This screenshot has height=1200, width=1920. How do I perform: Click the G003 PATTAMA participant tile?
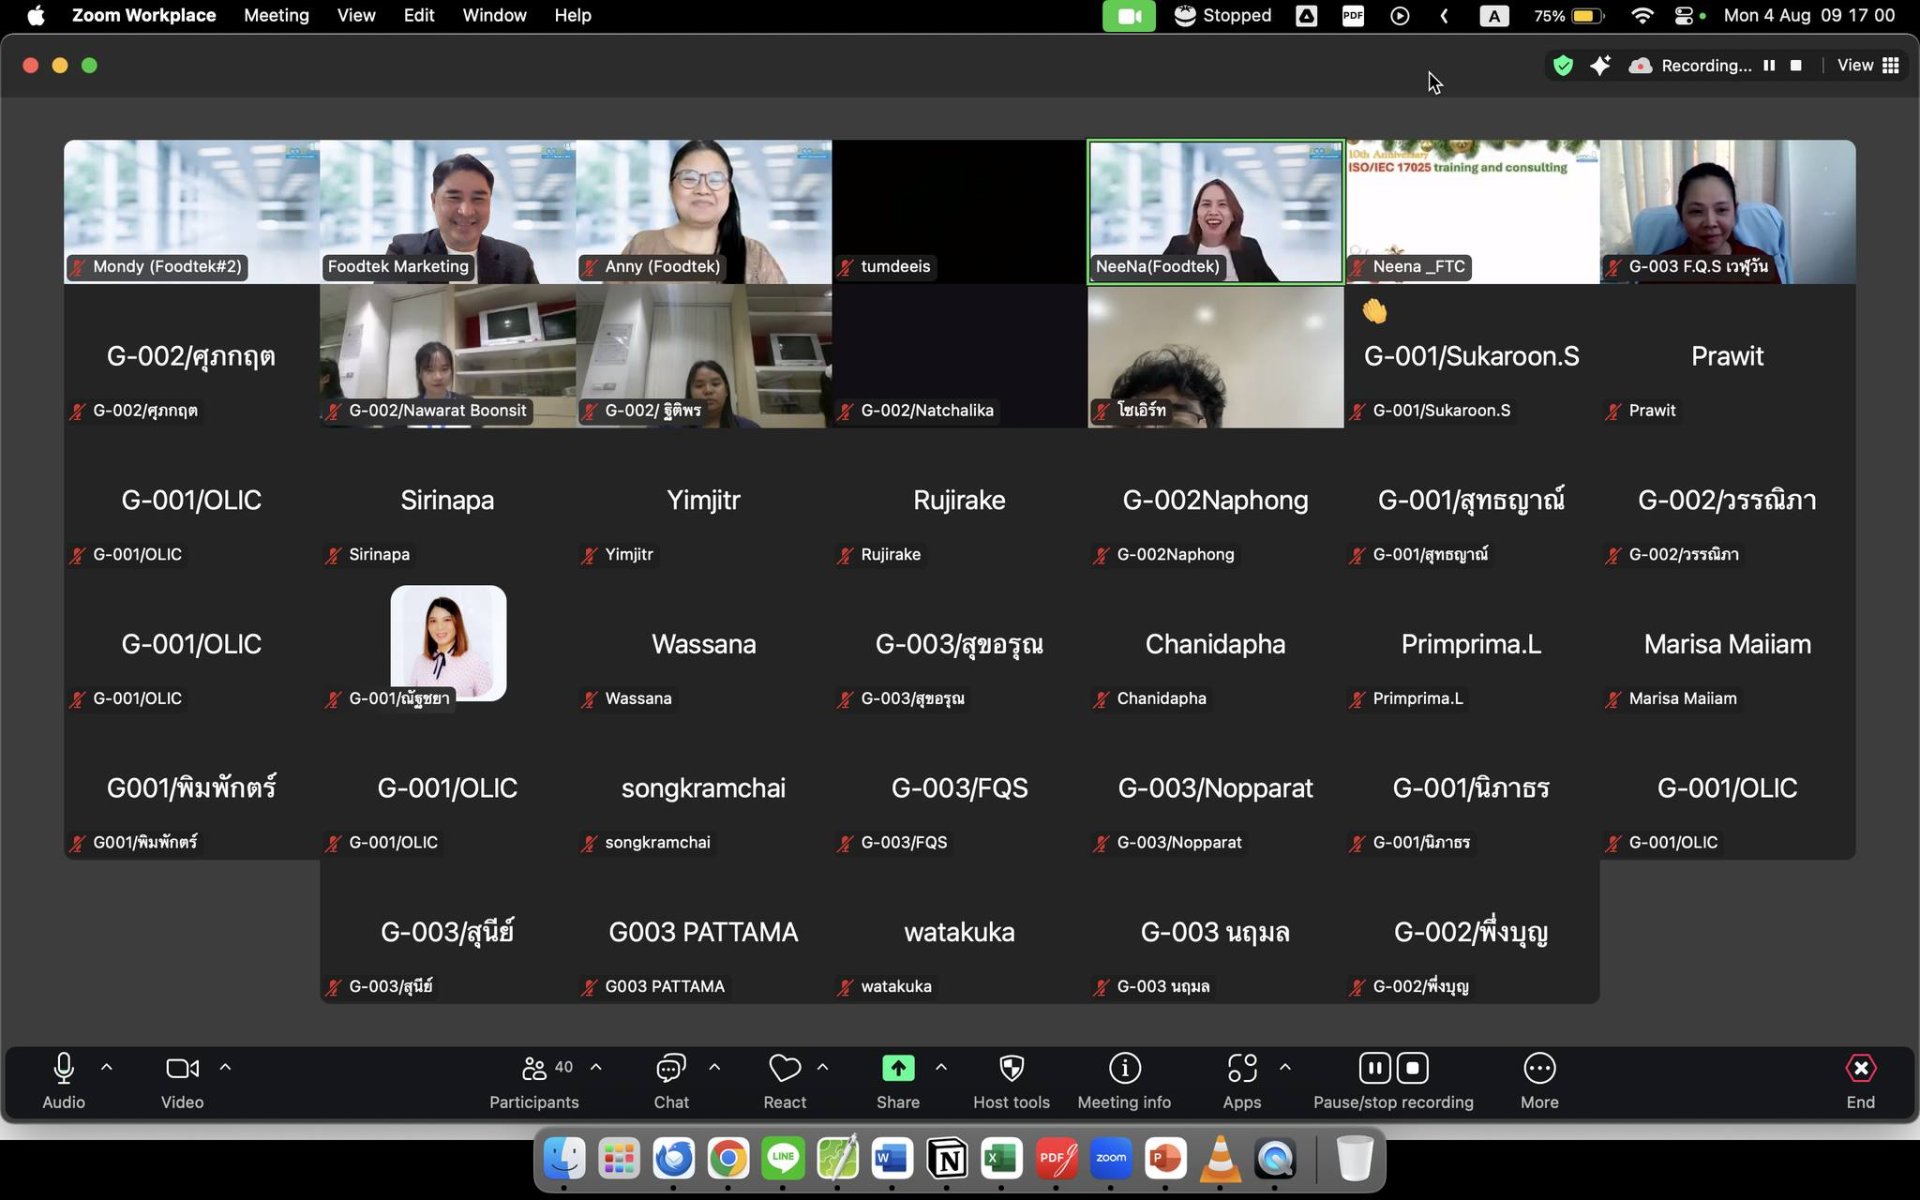[704, 932]
